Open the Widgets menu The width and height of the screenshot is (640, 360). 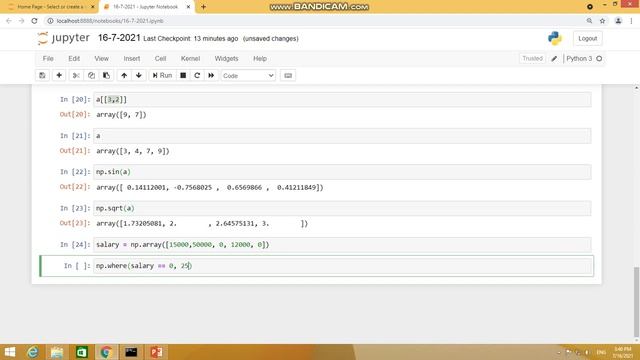227,59
